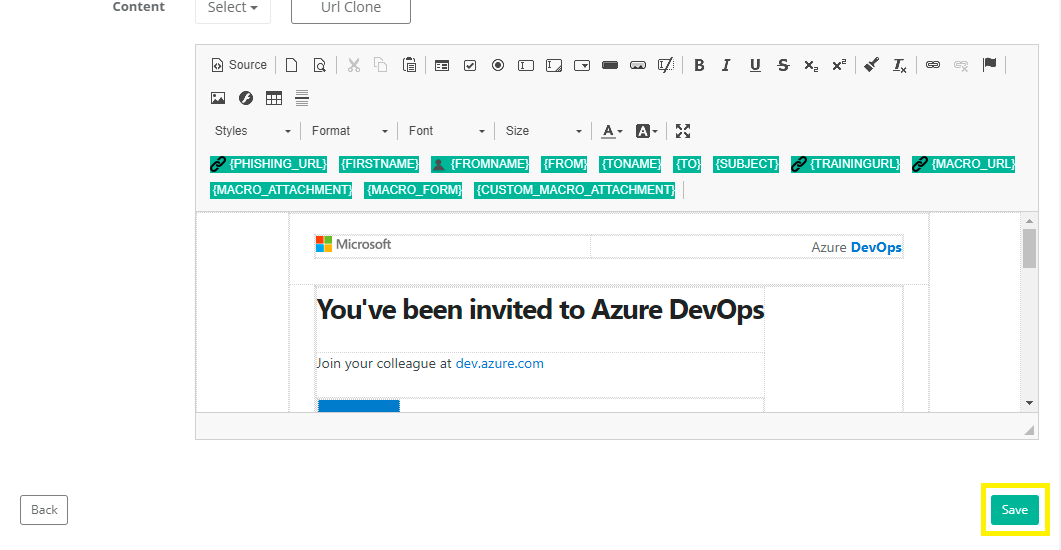
Task: Apply Subscript formatting
Action: click(x=811, y=65)
